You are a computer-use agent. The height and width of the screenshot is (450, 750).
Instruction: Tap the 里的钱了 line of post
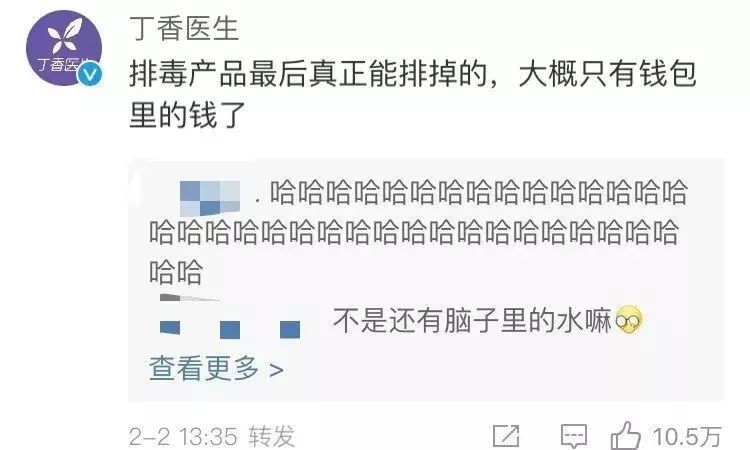pyautogui.click(x=187, y=115)
